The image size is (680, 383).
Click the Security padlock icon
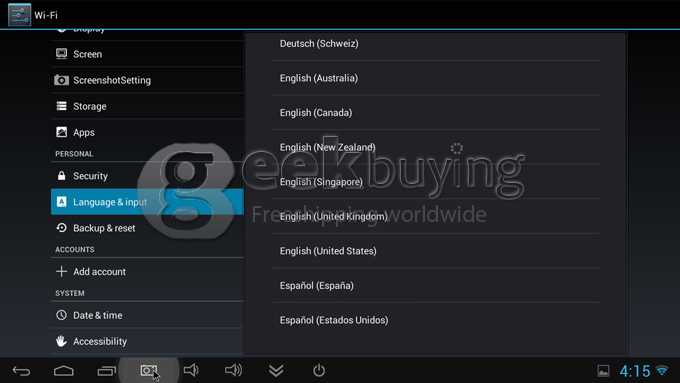pyautogui.click(x=62, y=175)
